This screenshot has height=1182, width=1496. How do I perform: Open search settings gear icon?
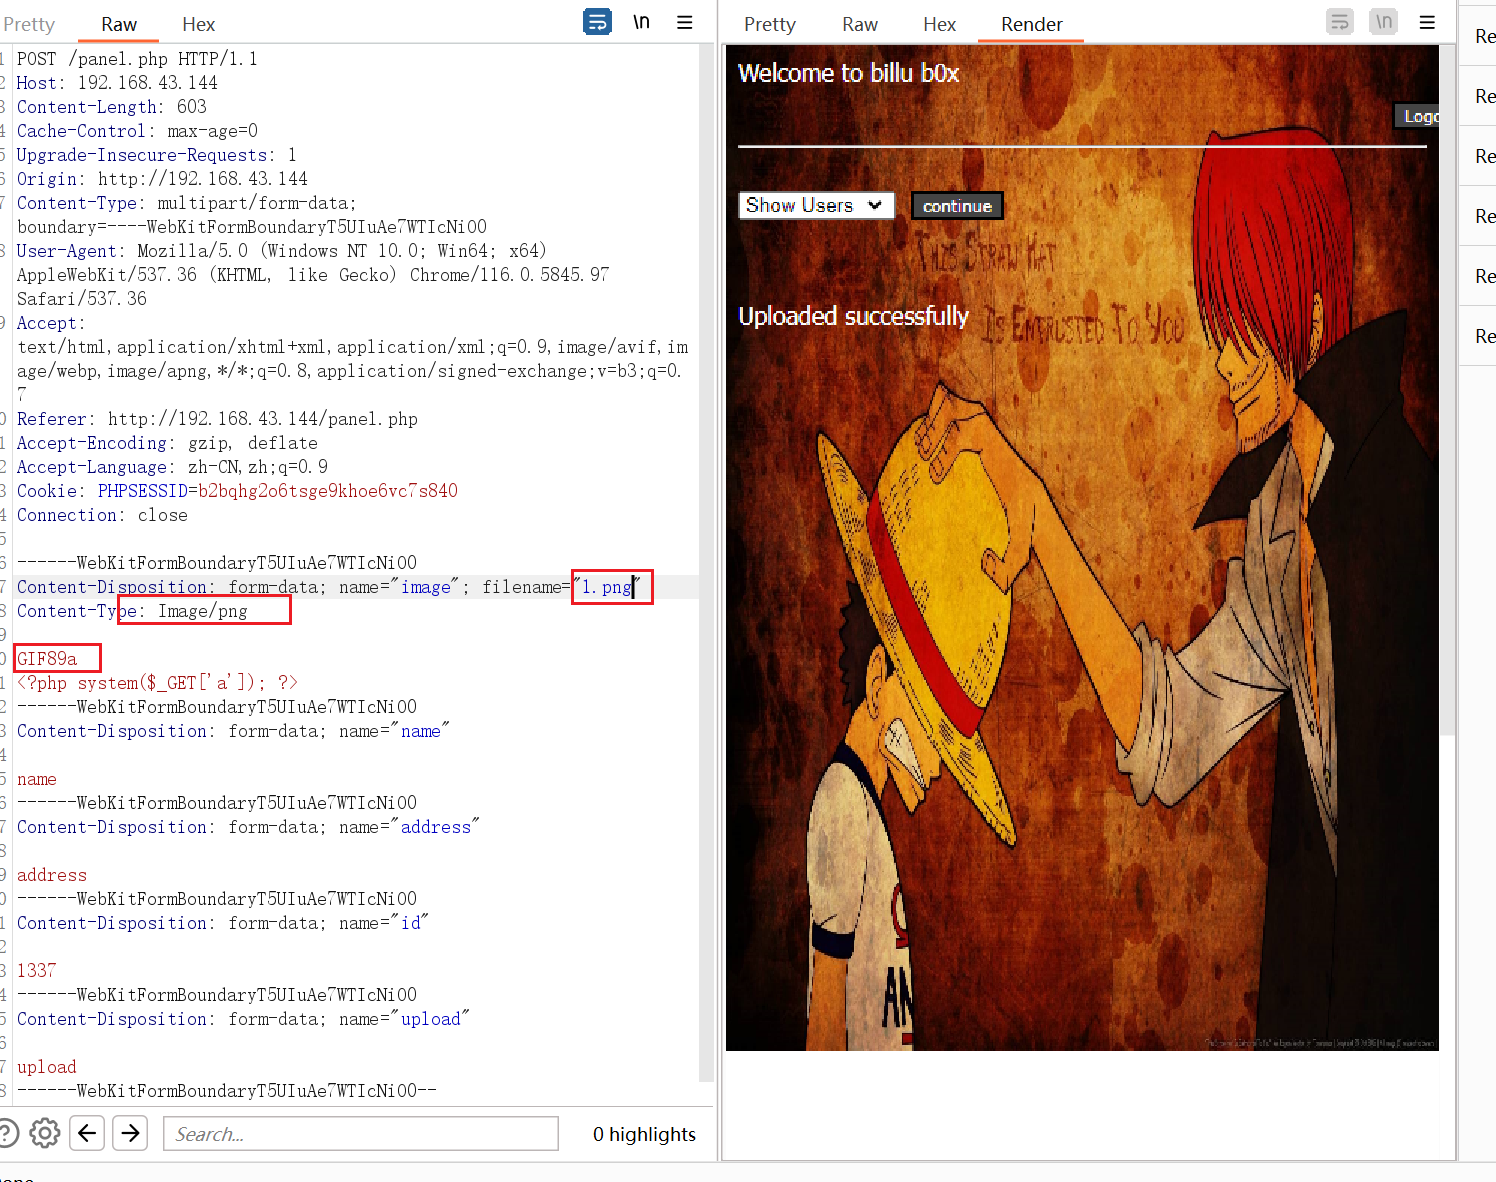coord(44,1133)
